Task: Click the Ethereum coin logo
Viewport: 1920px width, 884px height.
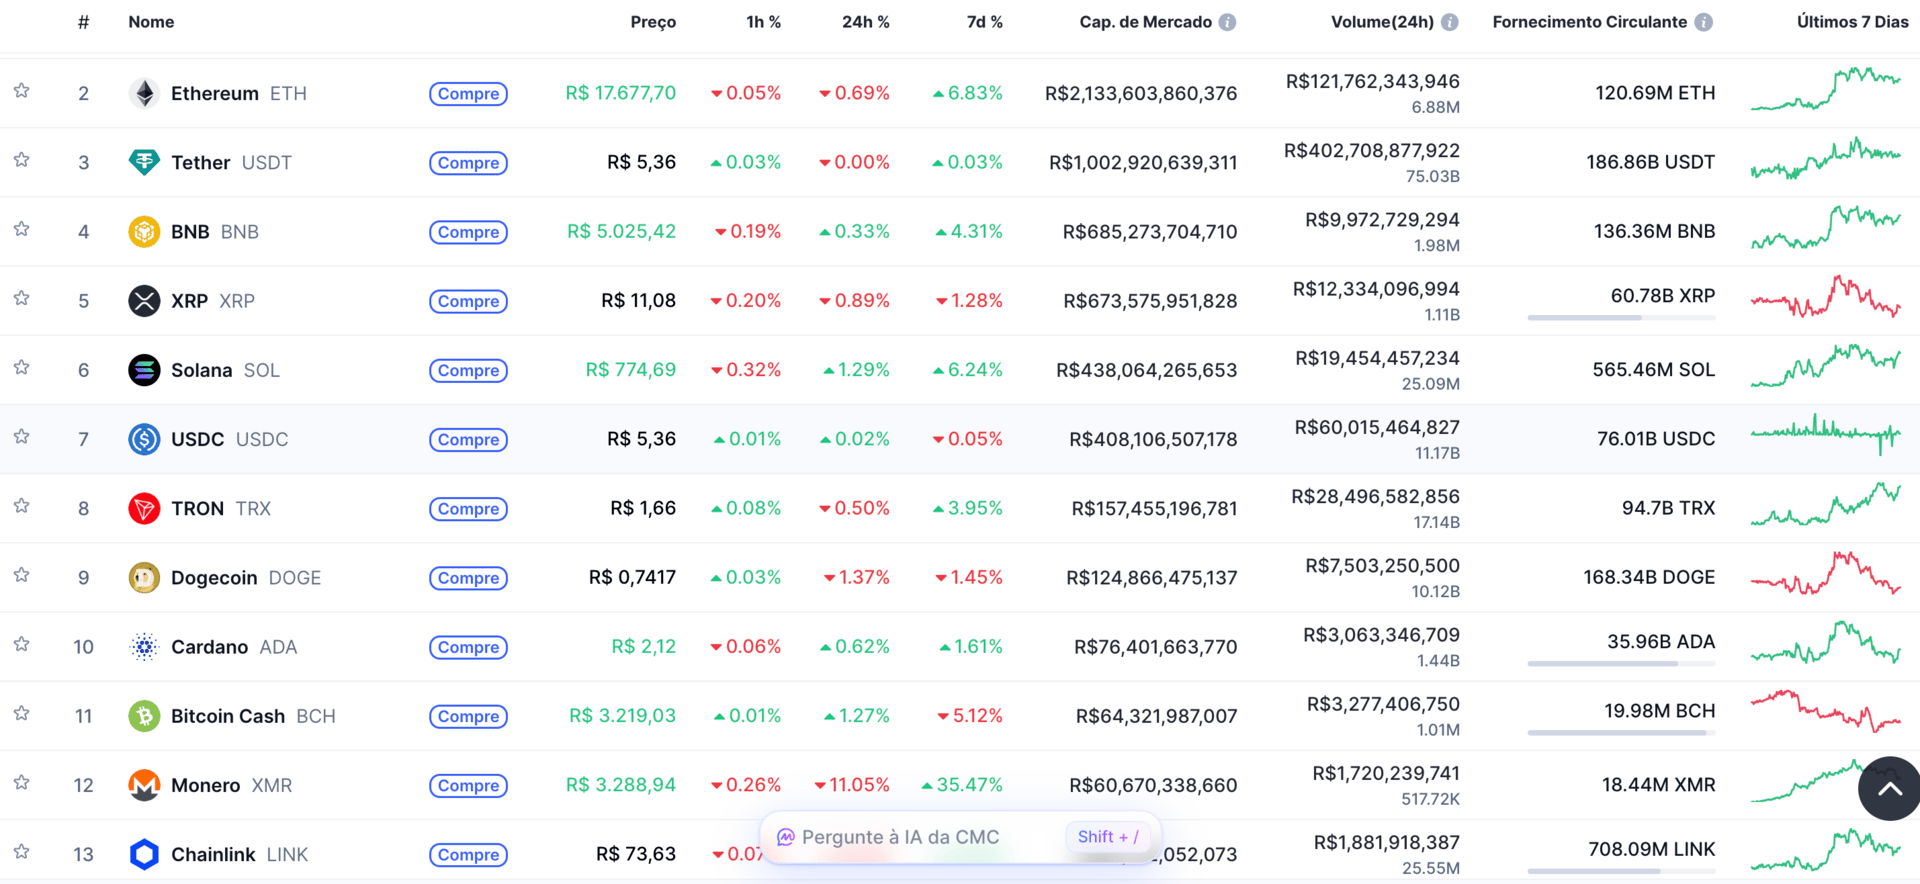Action: pos(144,93)
